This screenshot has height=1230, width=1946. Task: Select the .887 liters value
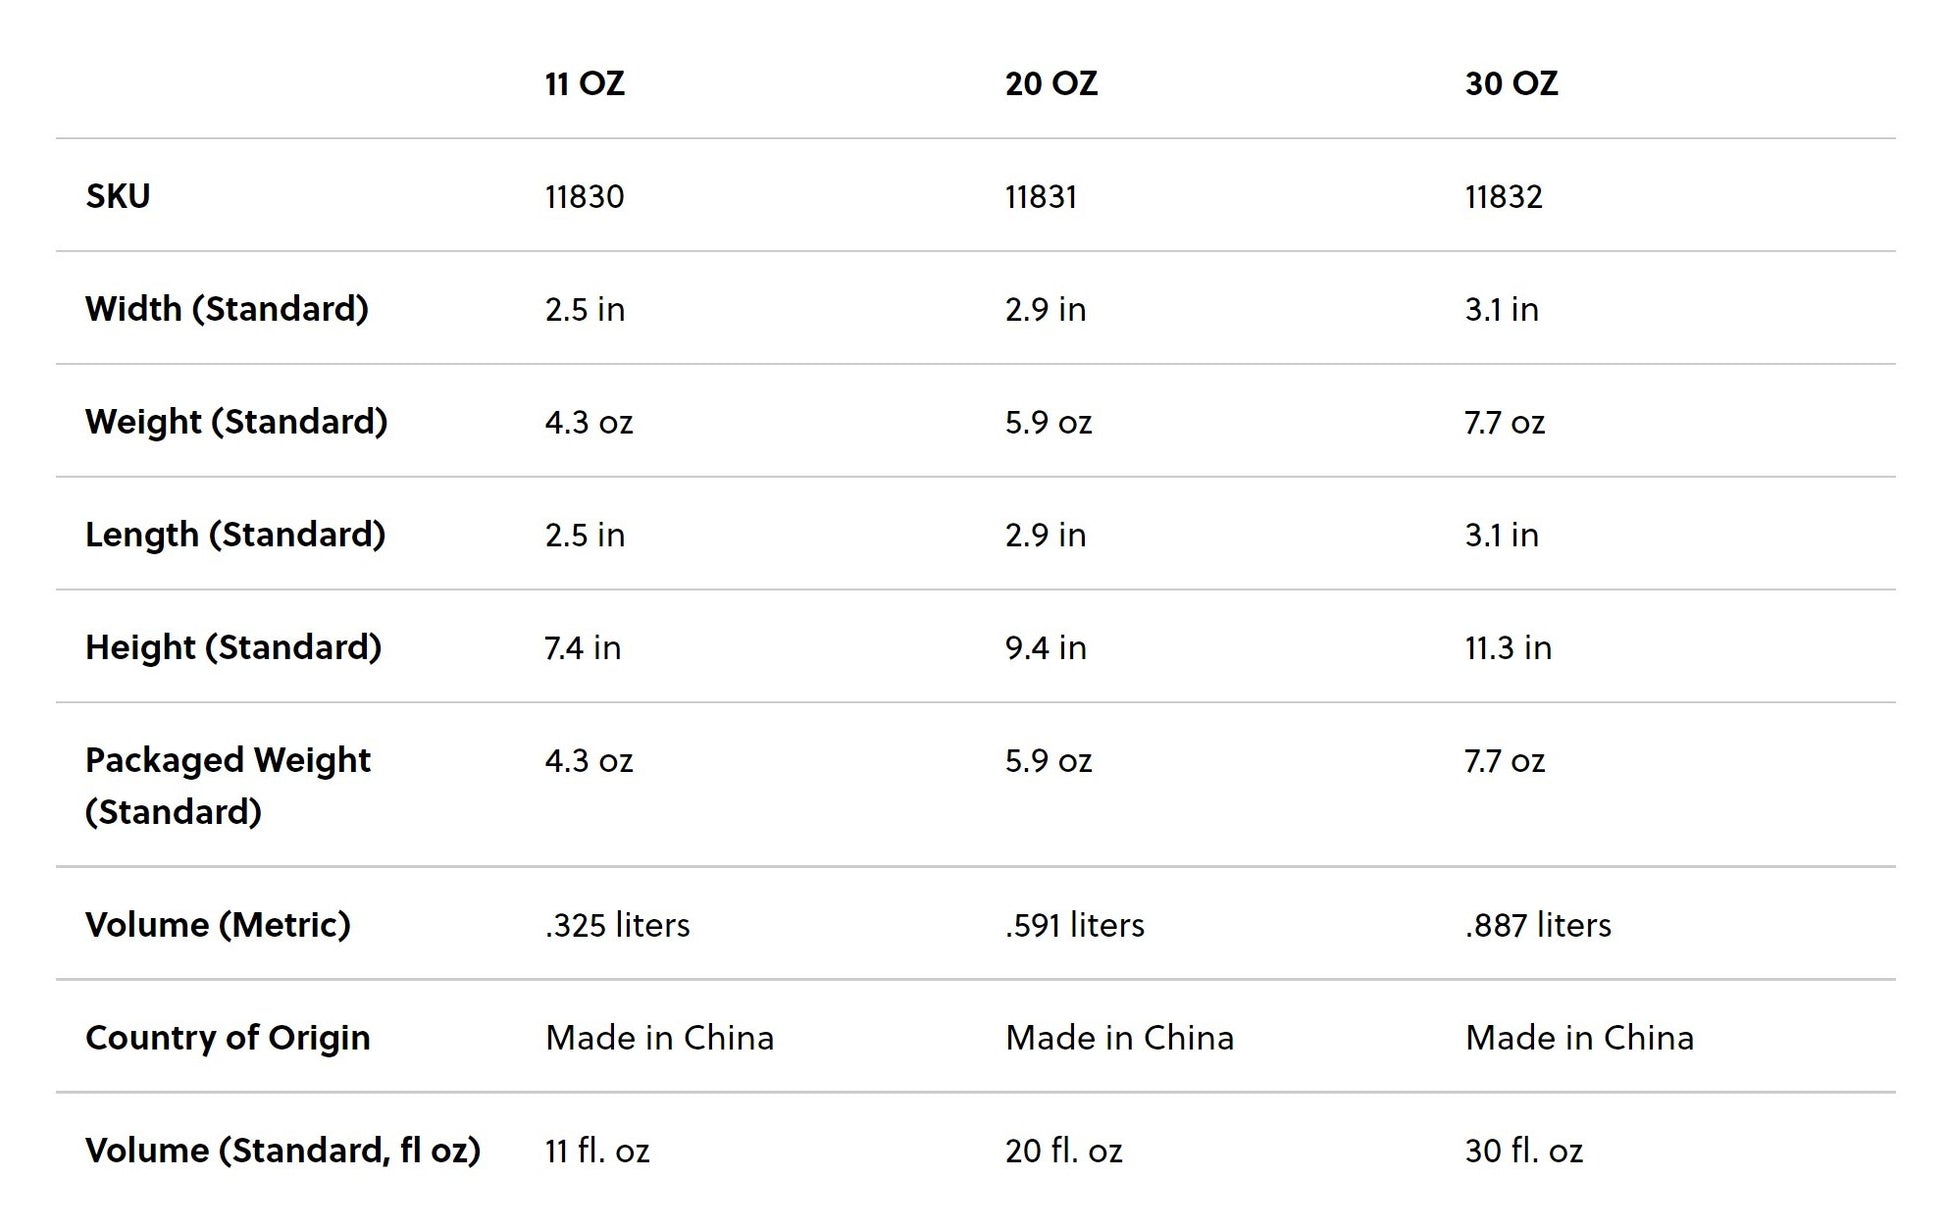click(1538, 925)
